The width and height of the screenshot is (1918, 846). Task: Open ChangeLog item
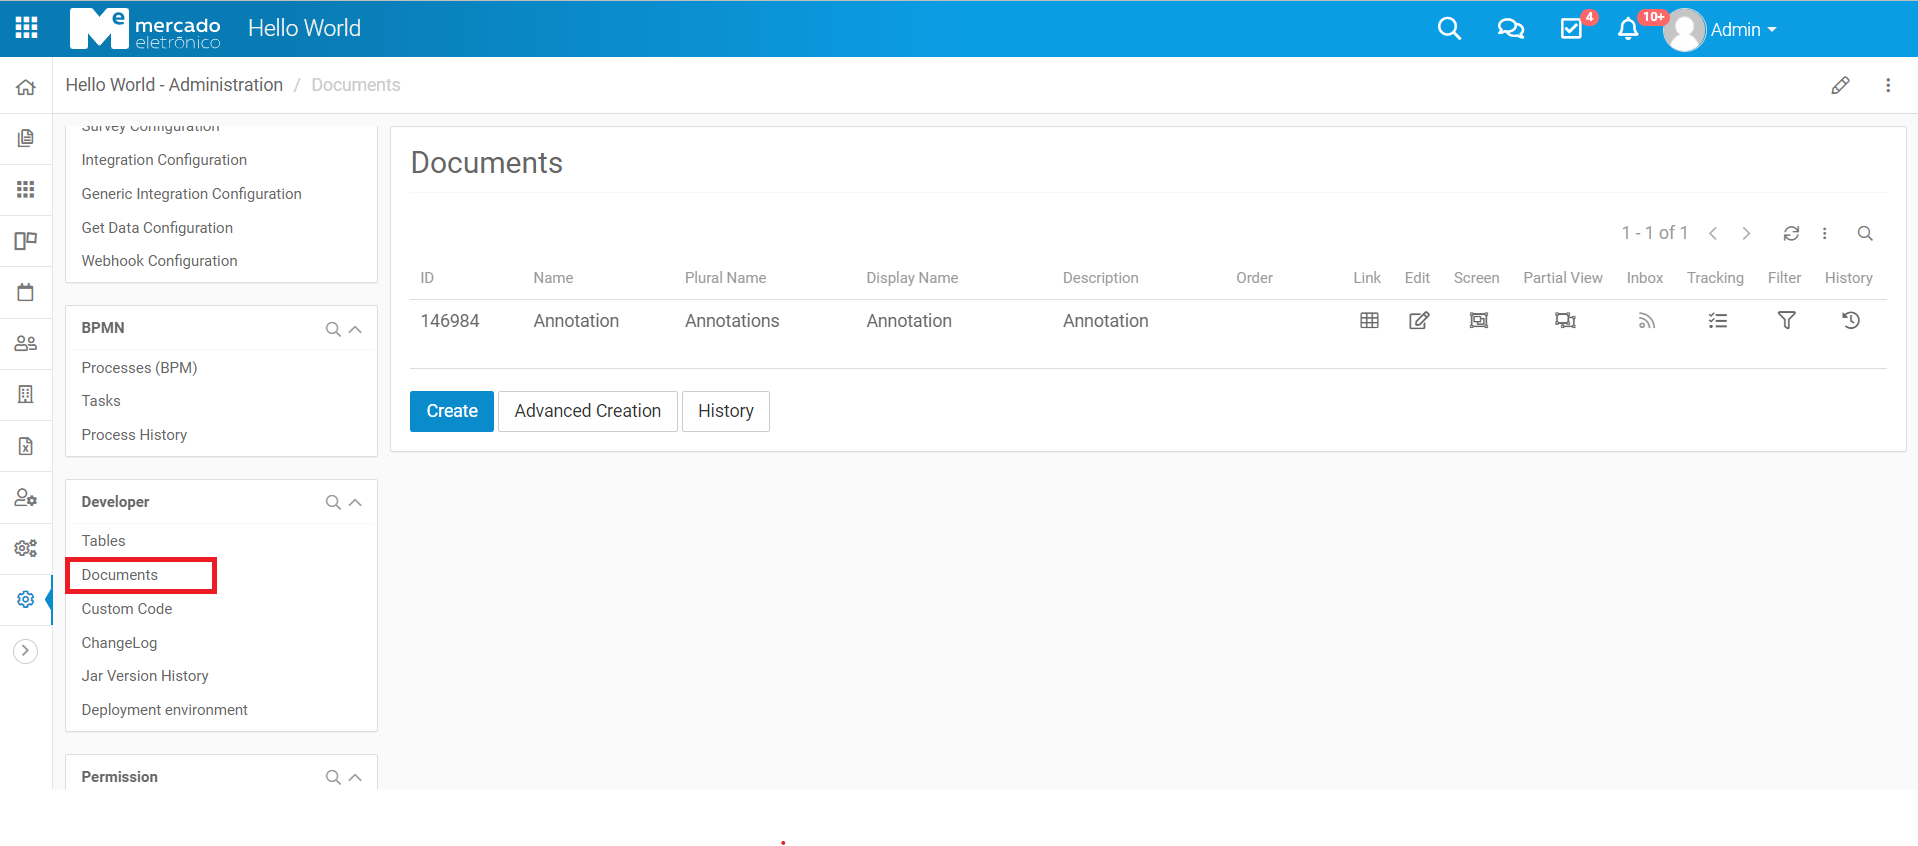tap(119, 643)
